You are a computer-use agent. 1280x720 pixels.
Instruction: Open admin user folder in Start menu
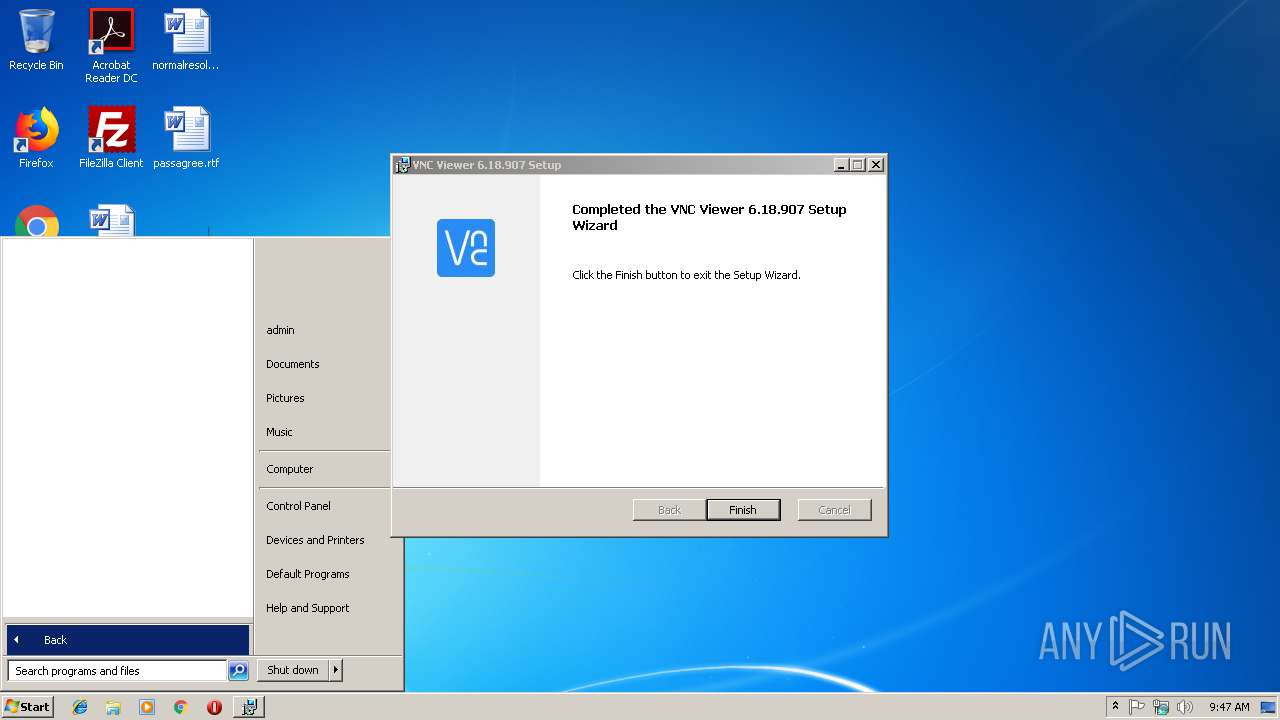pyautogui.click(x=280, y=330)
